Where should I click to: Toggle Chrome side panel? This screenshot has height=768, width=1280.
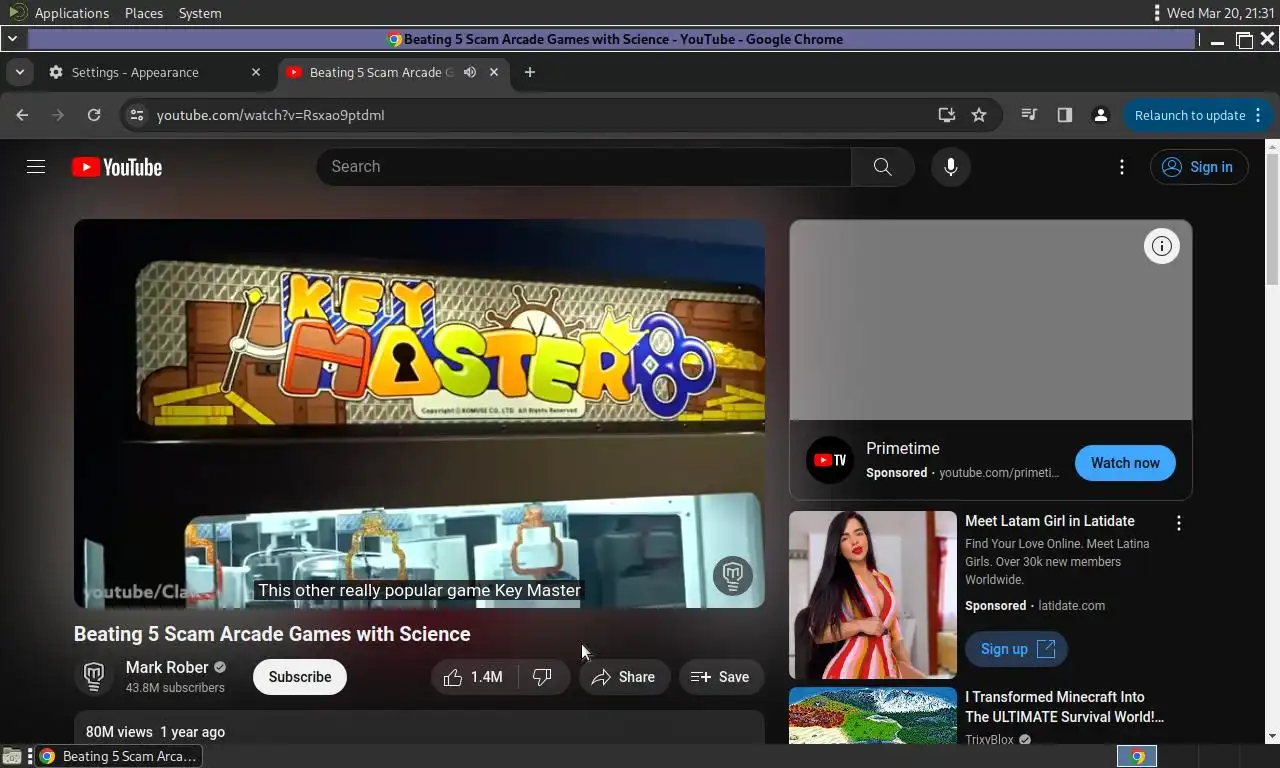(1065, 115)
